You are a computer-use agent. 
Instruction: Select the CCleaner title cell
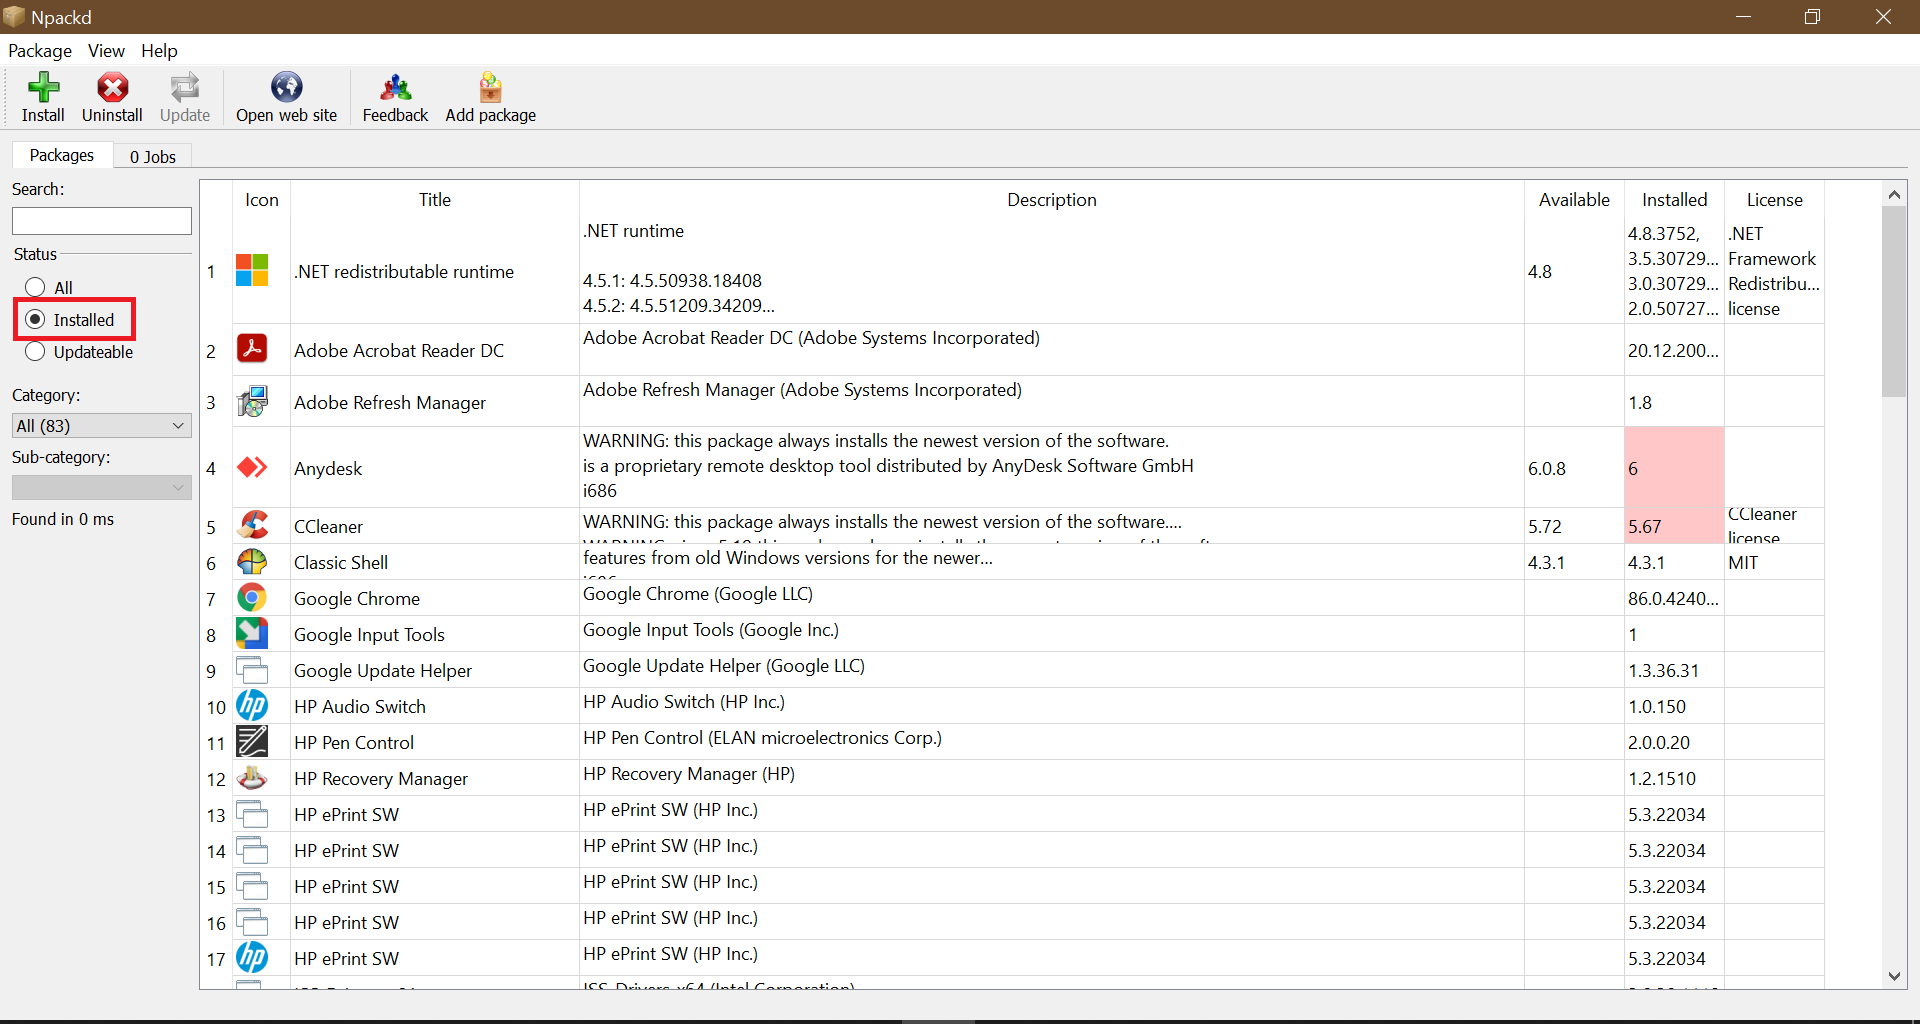[434, 526]
